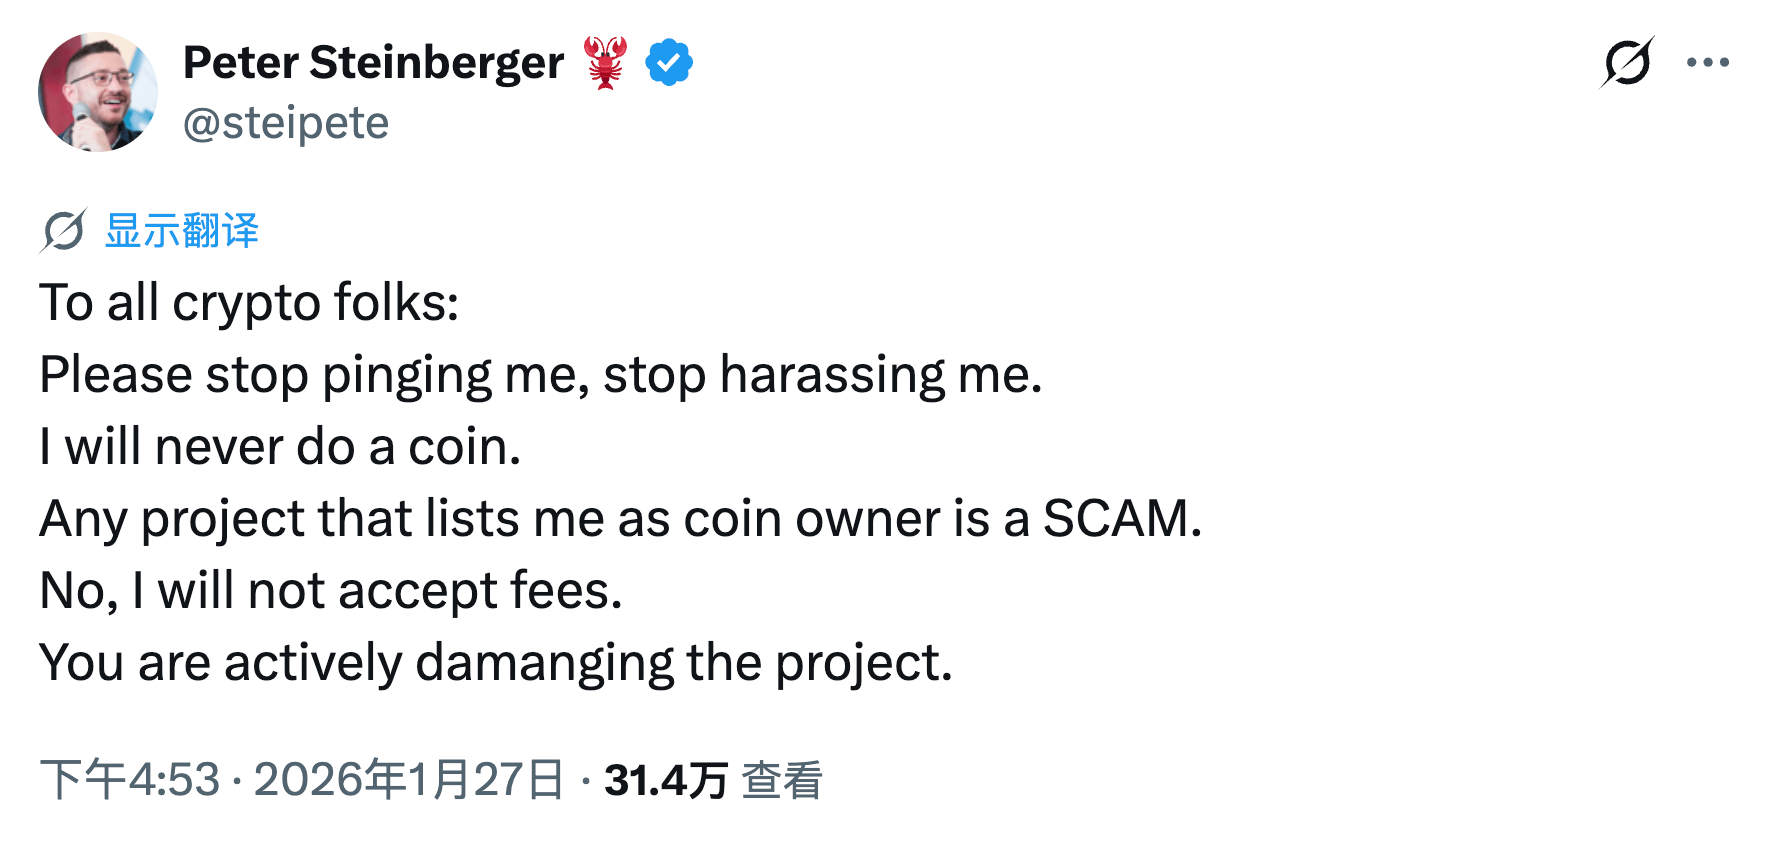The width and height of the screenshot is (1778, 861).
Task: Click the slashed-circle Grok icon at top right
Action: [1627, 61]
